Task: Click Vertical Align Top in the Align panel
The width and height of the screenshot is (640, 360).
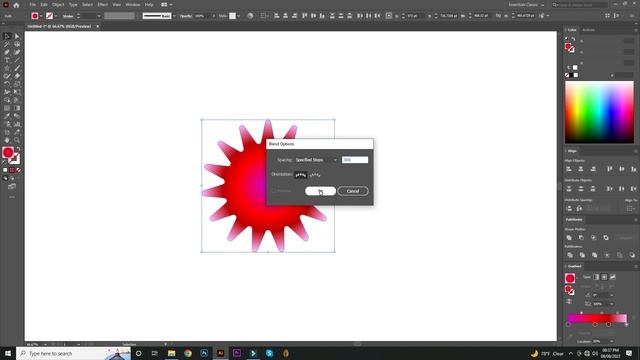Action: [x=609, y=169]
